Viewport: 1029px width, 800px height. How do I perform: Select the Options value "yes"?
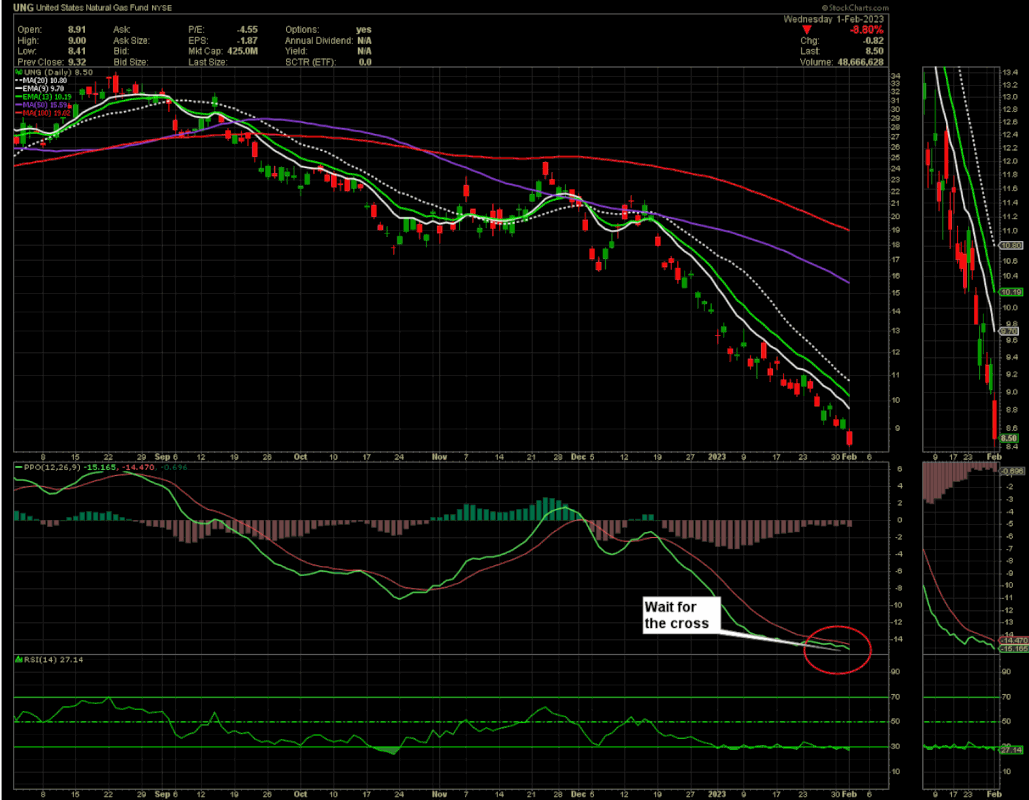(x=364, y=30)
